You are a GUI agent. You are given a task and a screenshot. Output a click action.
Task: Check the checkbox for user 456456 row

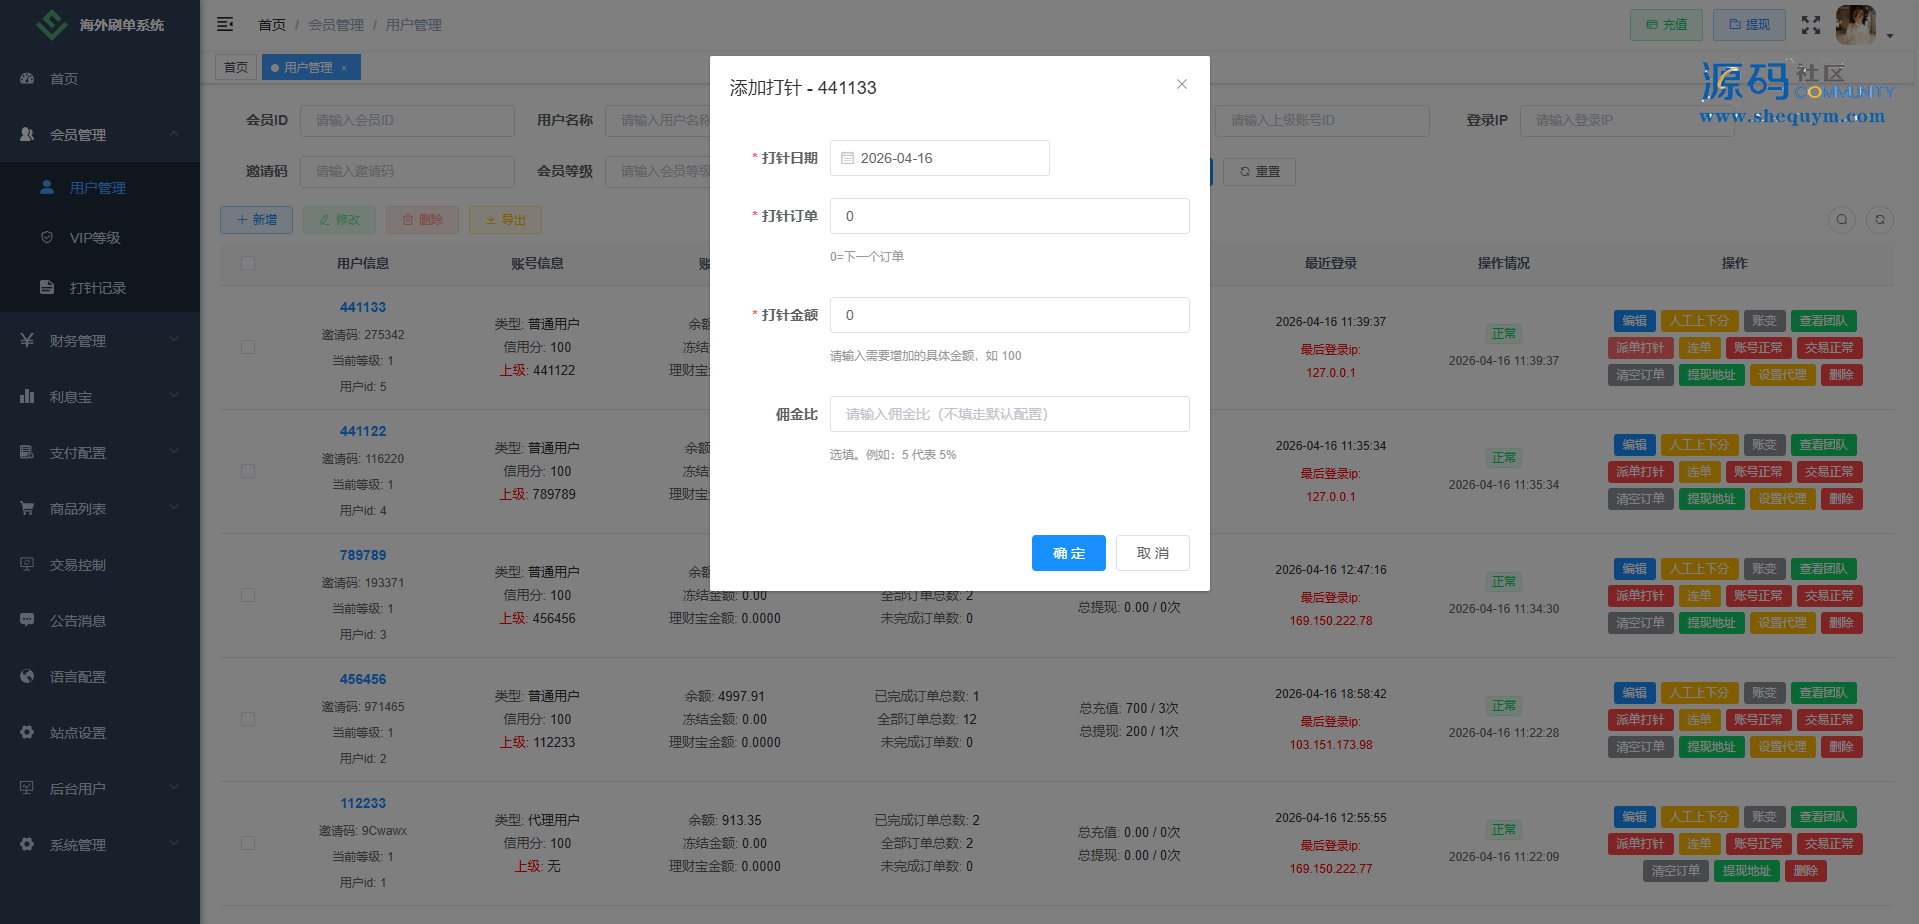coord(248,719)
